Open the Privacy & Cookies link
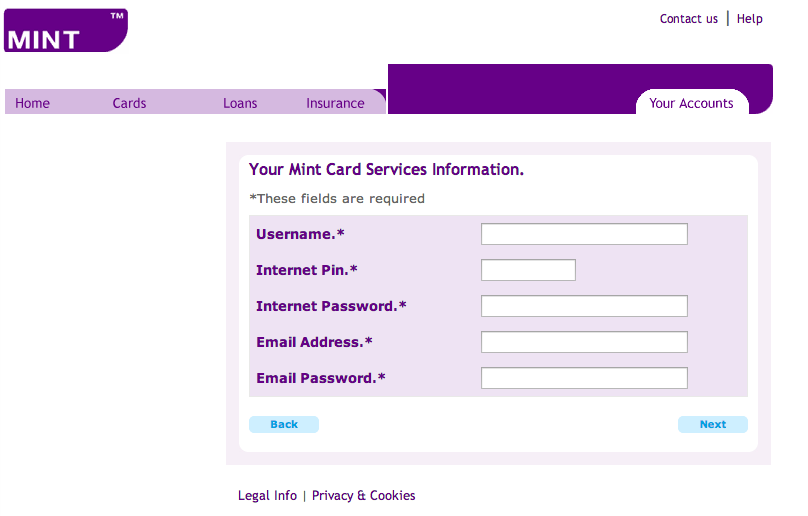808x516 pixels. [x=363, y=496]
